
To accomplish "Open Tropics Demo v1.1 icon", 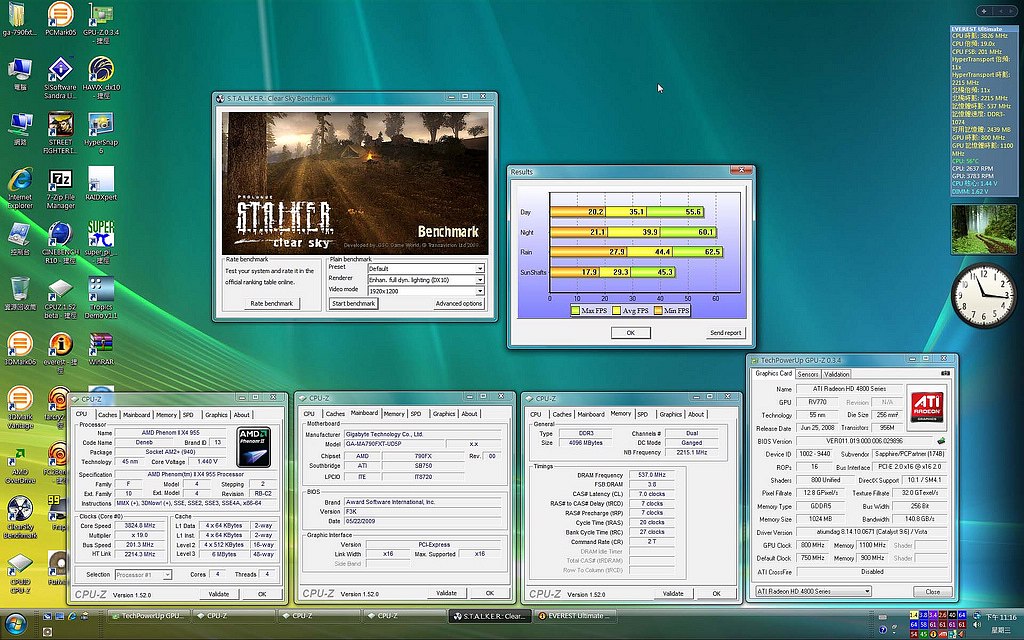I will point(101,298).
